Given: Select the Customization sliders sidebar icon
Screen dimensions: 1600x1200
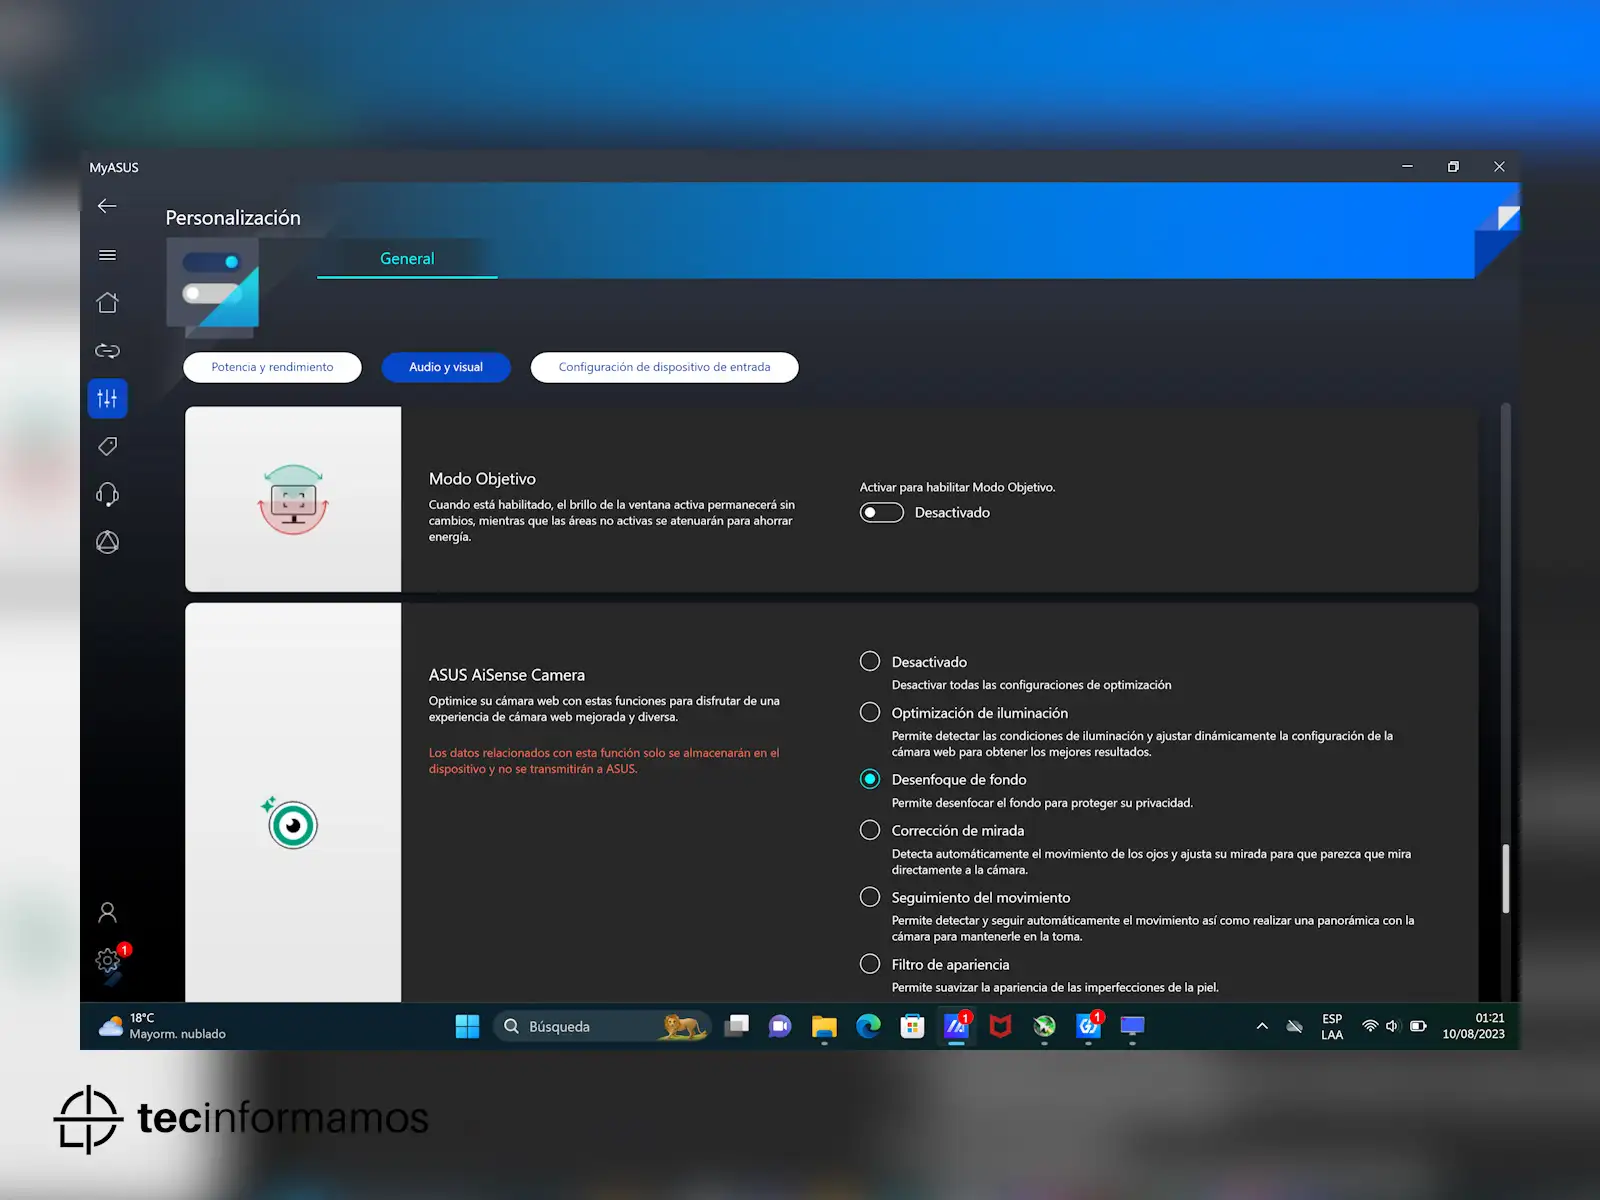Looking at the screenshot, I should pyautogui.click(x=107, y=399).
